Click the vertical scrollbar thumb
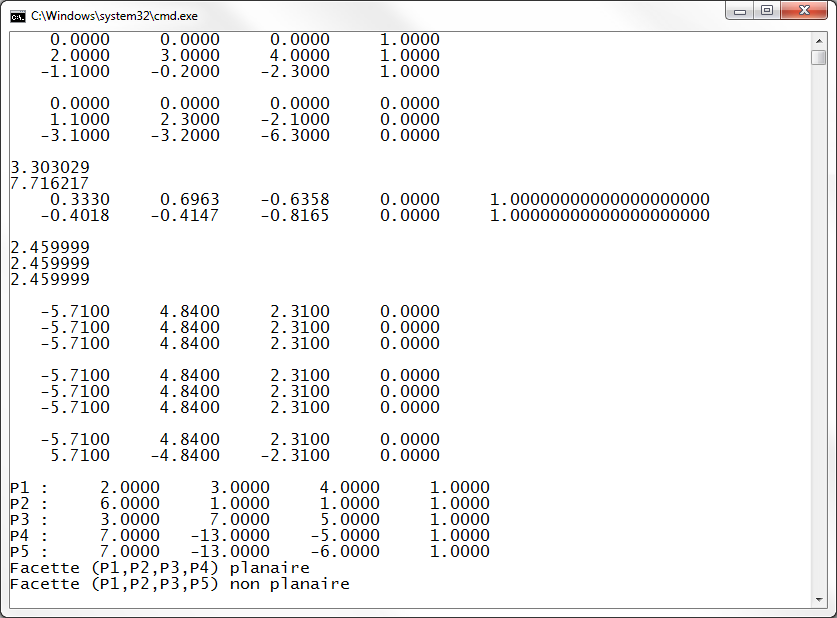 tap(818, 57)
